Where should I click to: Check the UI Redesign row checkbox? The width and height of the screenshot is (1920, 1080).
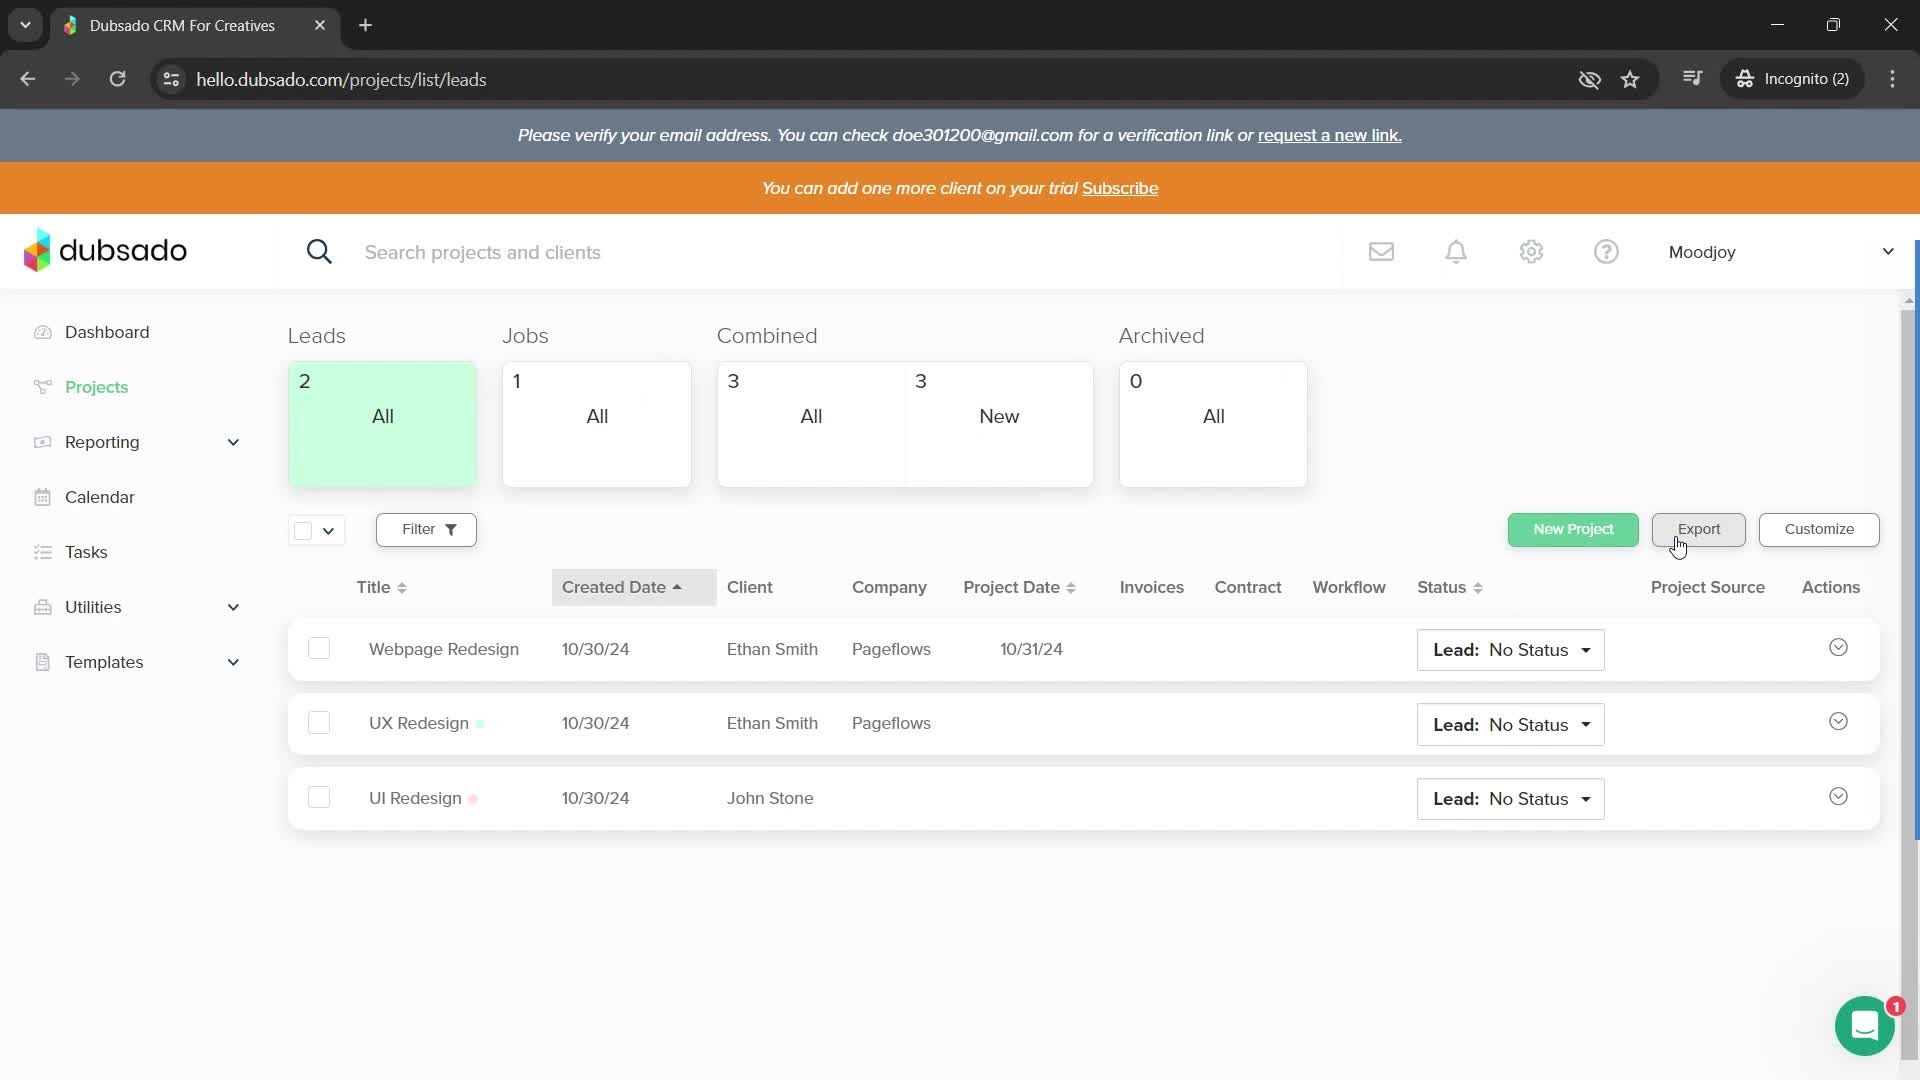coord(319,798)
